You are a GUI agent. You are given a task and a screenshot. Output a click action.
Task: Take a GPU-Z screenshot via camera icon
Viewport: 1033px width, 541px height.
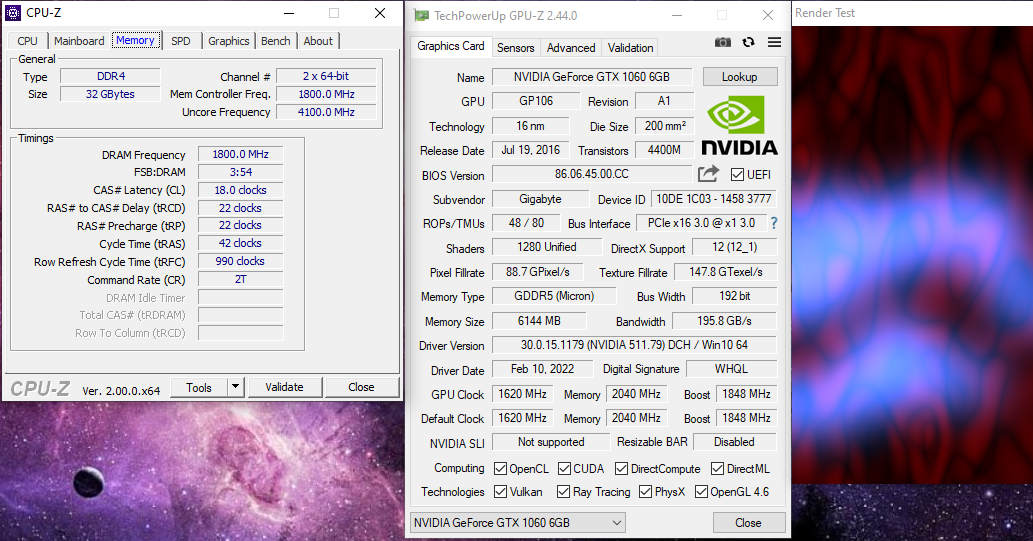point(723,42)
